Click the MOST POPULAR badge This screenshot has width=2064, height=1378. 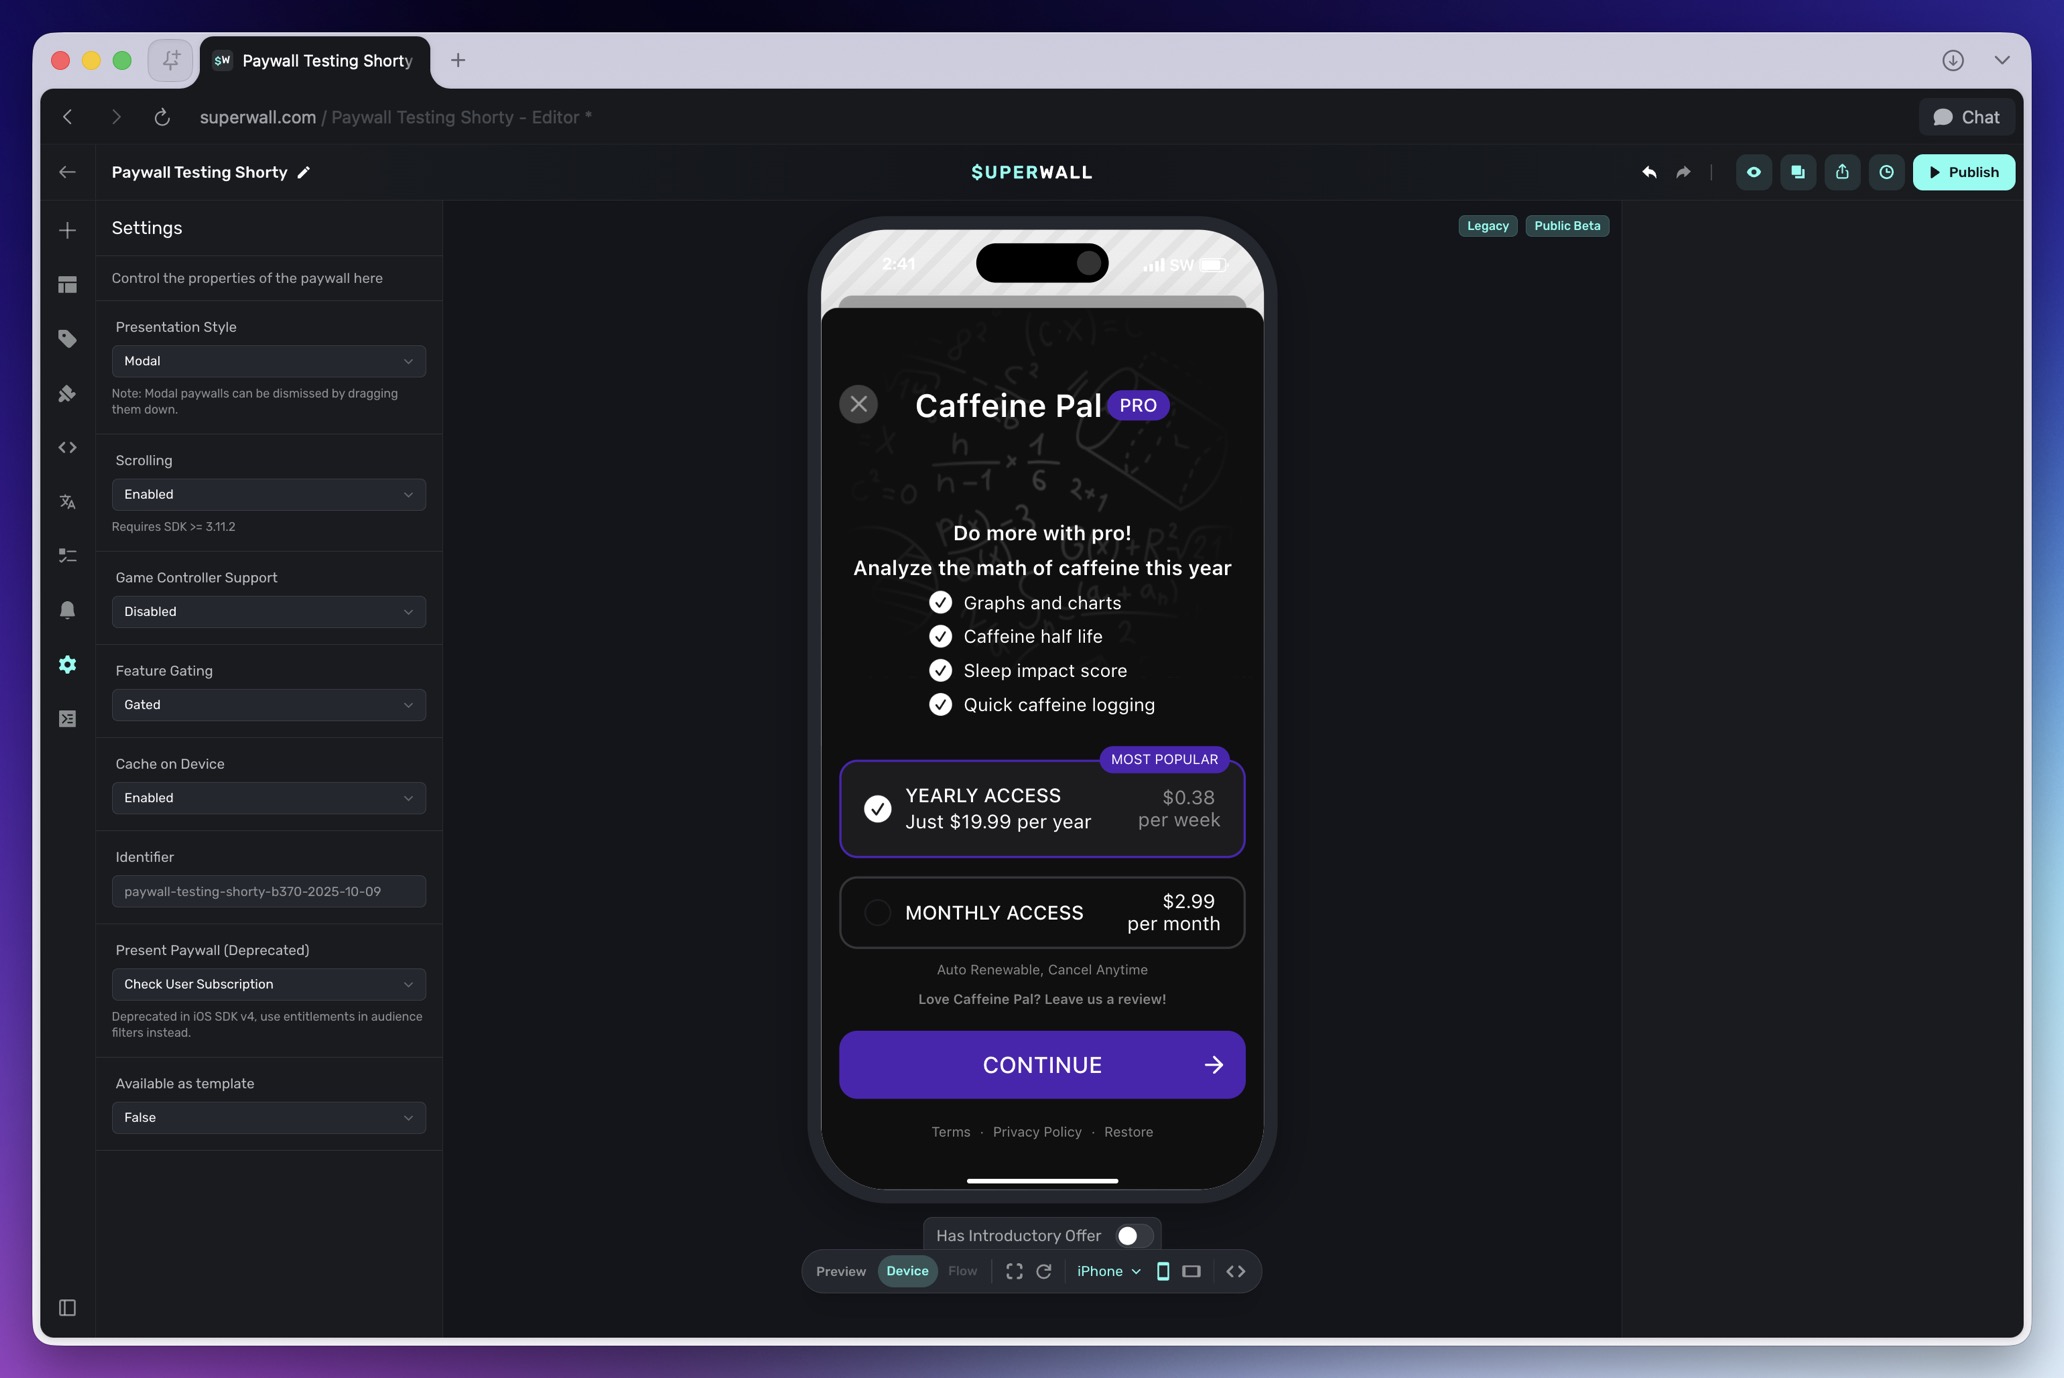coord(1164,760)
